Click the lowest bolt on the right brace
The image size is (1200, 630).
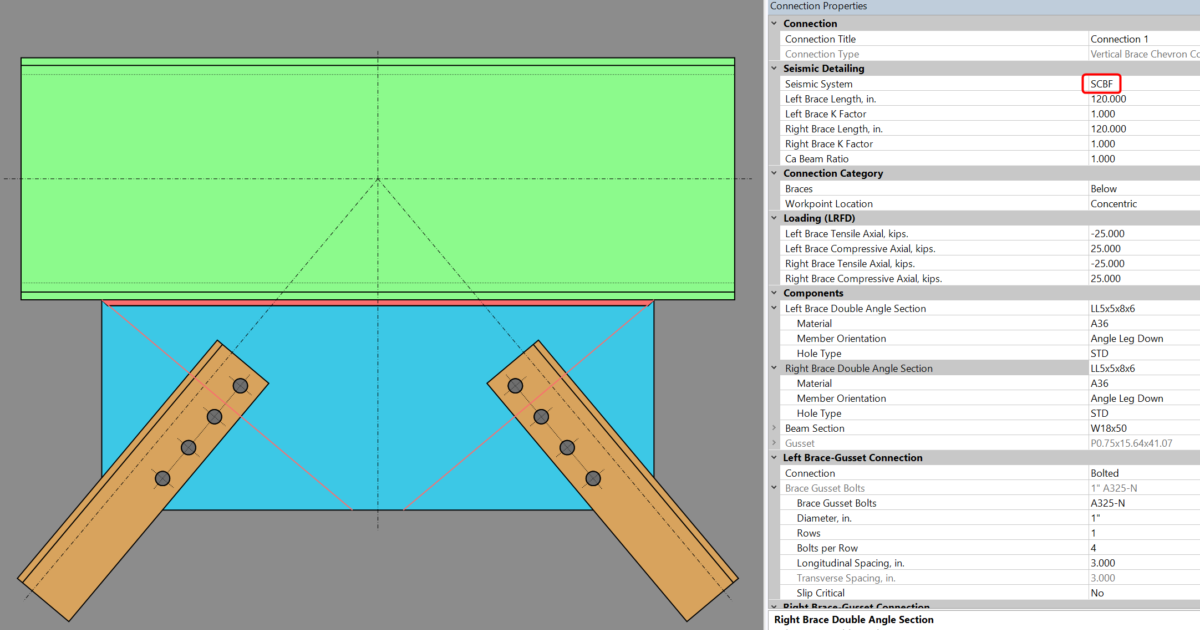point(593,478)
